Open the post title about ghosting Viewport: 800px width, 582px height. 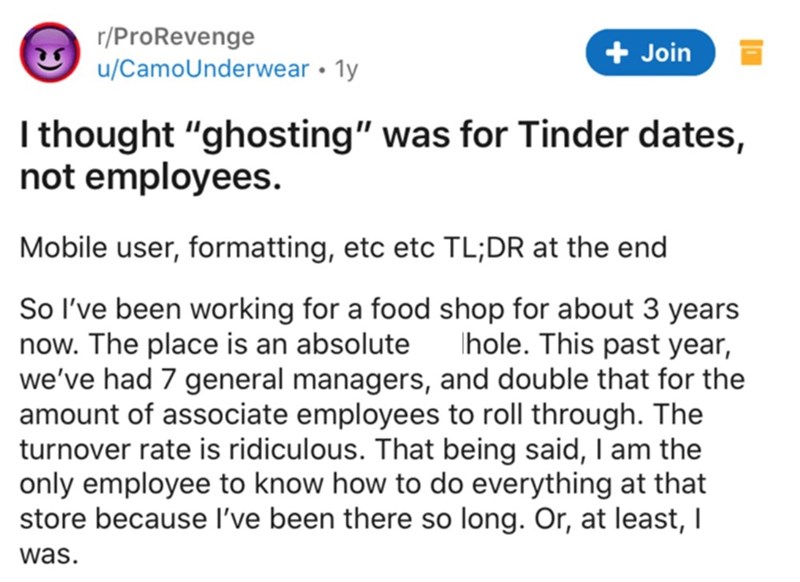pos(380,138)
